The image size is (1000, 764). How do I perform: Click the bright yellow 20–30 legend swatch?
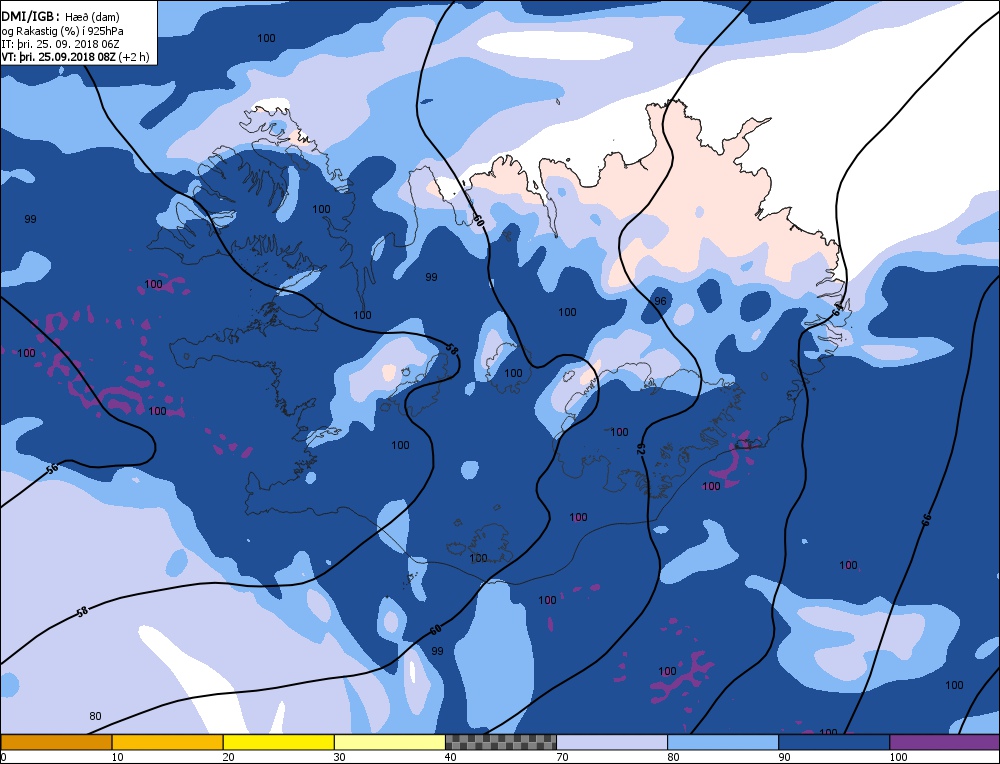click(x=278, y=742)
